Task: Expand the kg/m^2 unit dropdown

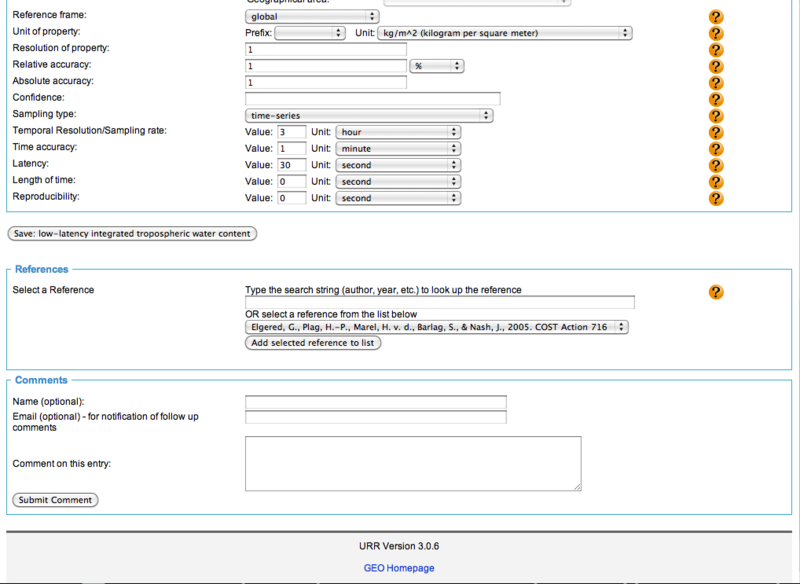Action: pos(505,33)
